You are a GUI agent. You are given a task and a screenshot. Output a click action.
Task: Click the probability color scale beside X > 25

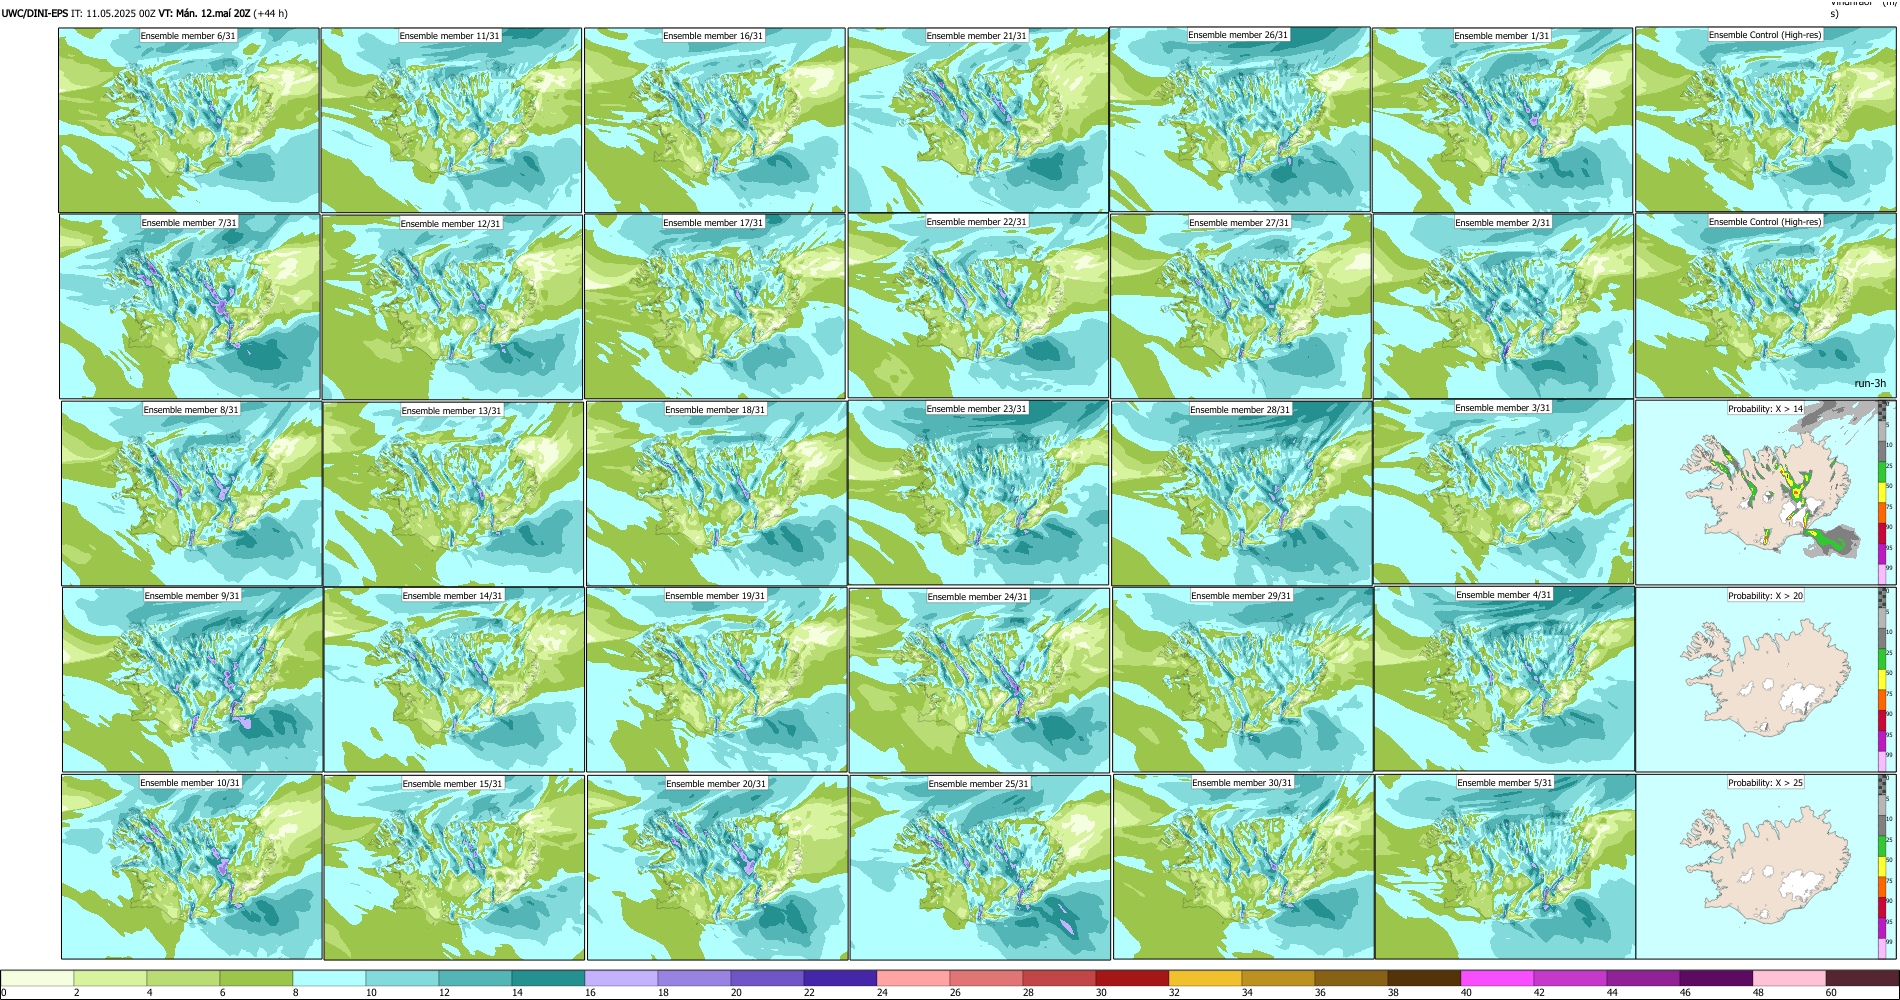coord(1882,867)
